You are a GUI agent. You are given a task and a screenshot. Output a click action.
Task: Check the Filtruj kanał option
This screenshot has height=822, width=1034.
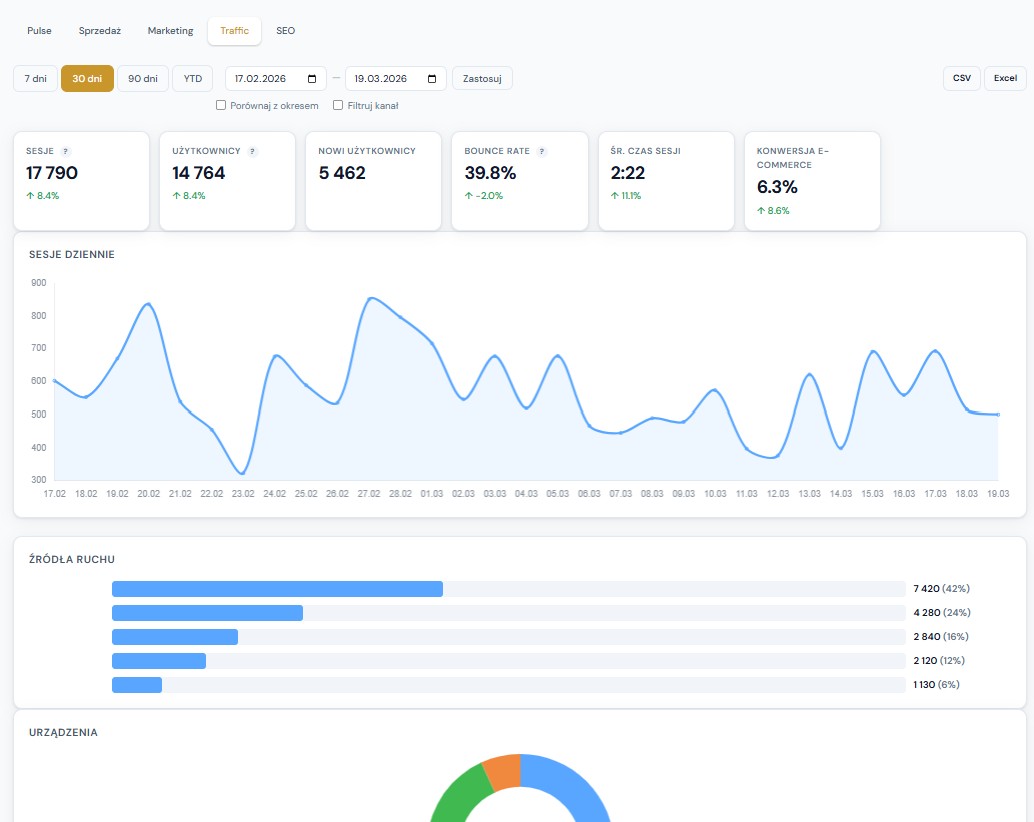point(338,104)
